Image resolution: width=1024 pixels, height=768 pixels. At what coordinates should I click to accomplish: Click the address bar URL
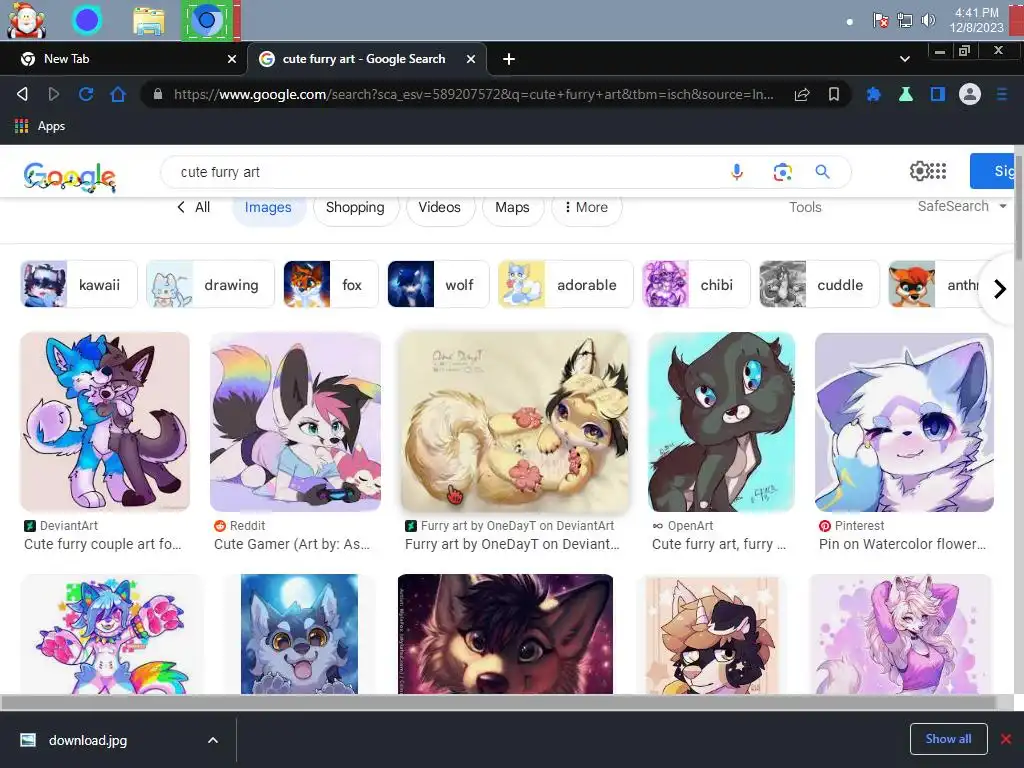click(x=473, y=94)
